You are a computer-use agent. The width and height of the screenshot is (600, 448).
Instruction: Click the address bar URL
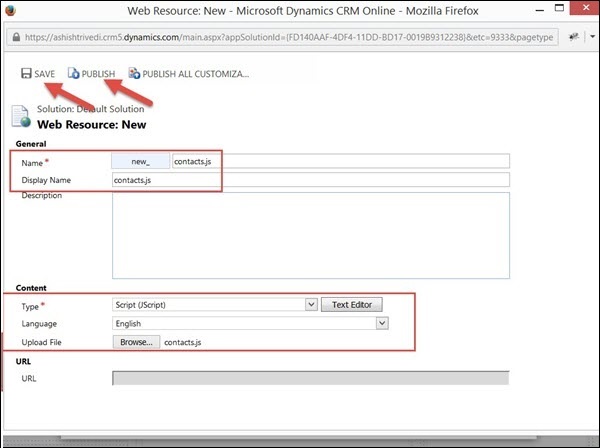tap(289, 37)
